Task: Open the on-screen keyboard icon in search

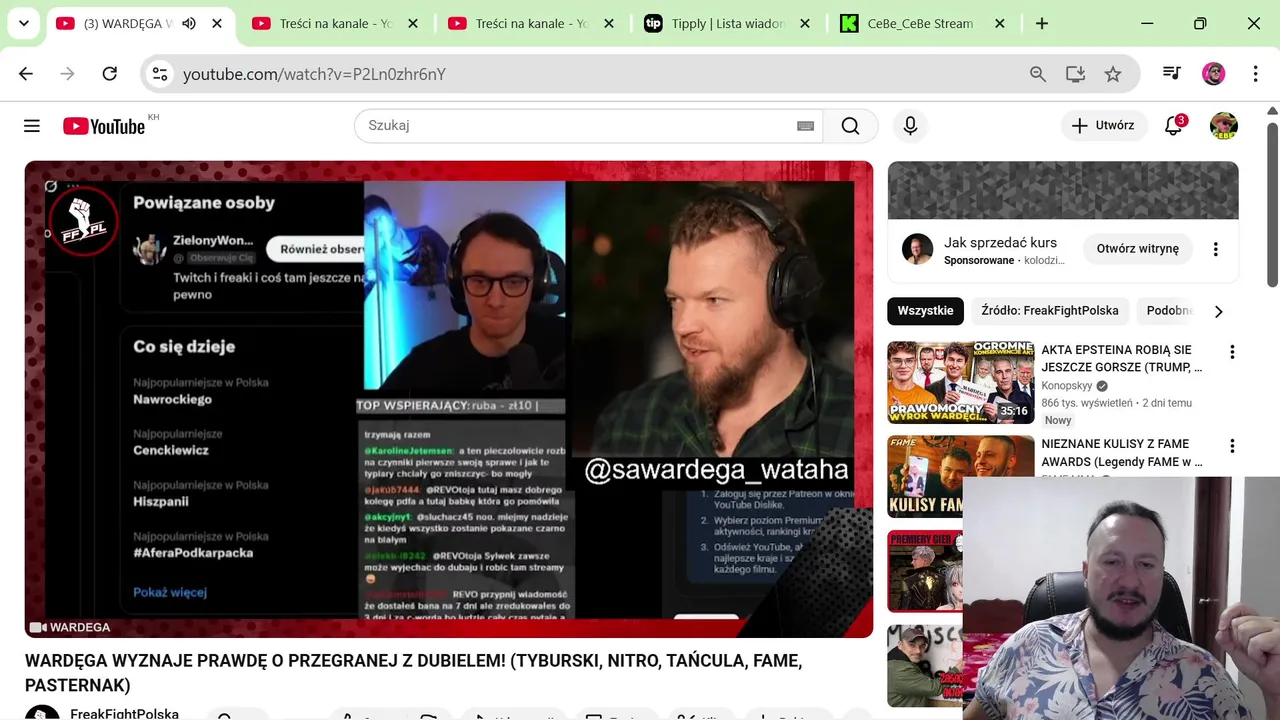Action: point(805,126)
